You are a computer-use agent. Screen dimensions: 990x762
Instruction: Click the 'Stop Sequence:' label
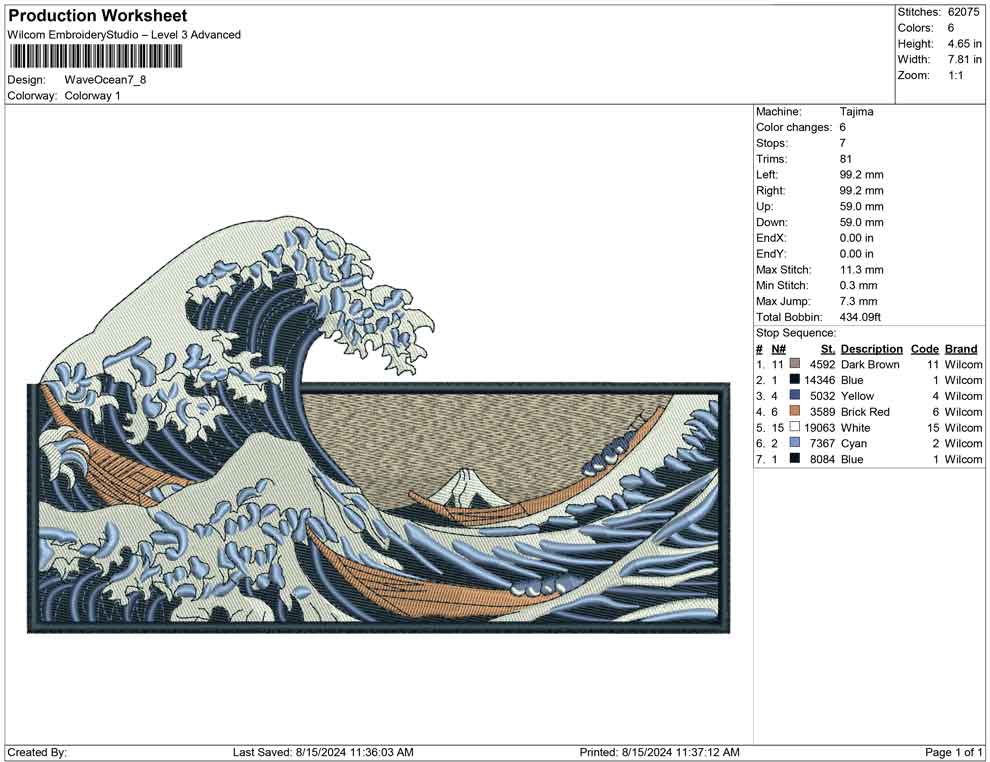pyautogui.click(x=796, y=333)
